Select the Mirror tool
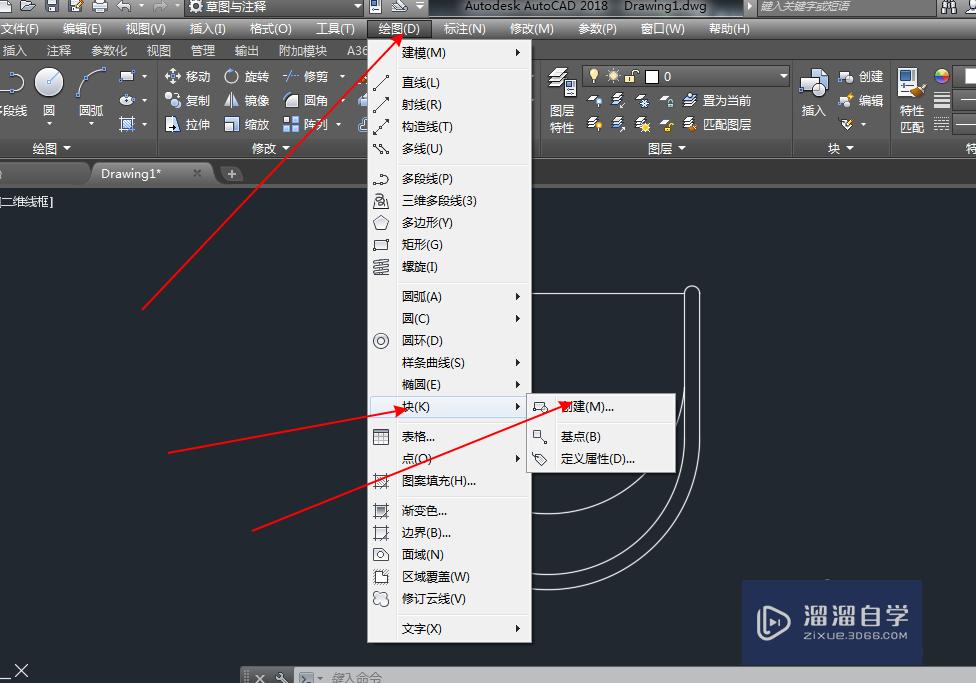 pos(246,100)
